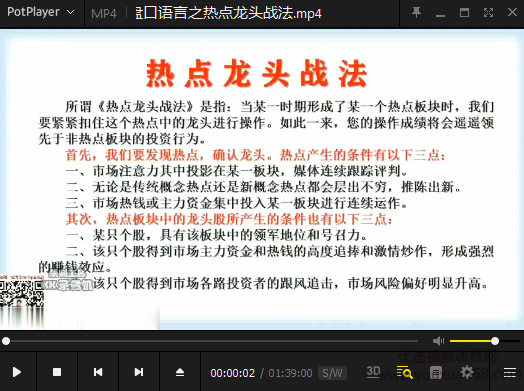Toggle 3D video mode
The image size is (524, 391).
click(373, 372)
